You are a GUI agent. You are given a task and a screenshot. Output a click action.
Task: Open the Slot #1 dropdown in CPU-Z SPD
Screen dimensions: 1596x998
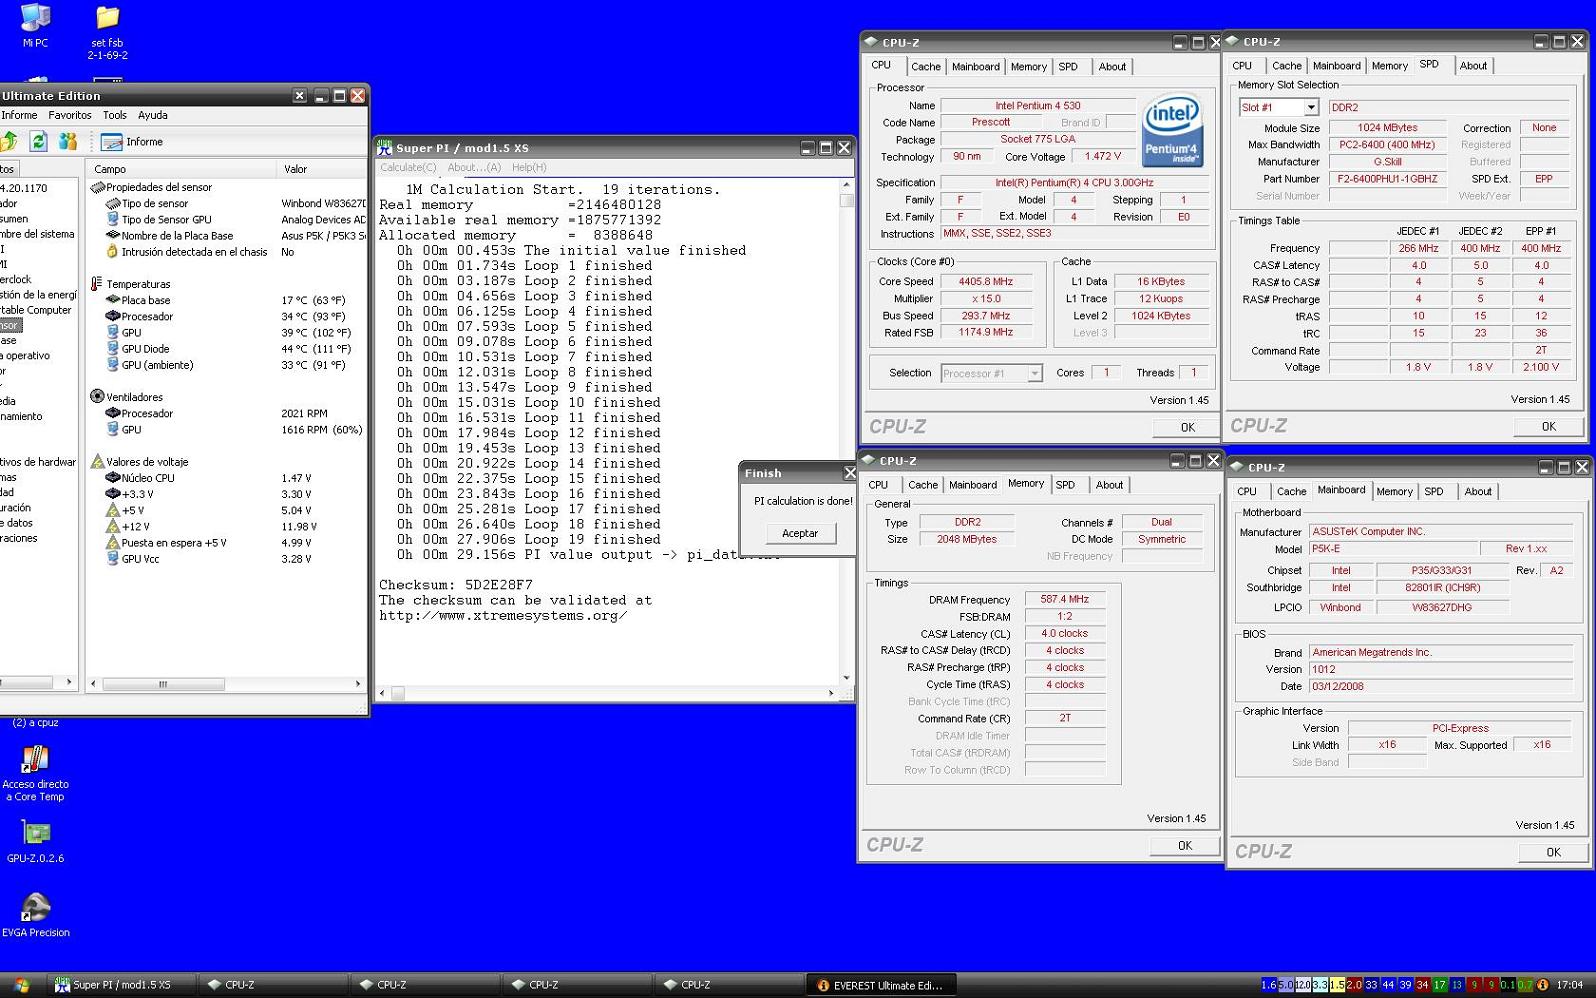point(1310,107)
